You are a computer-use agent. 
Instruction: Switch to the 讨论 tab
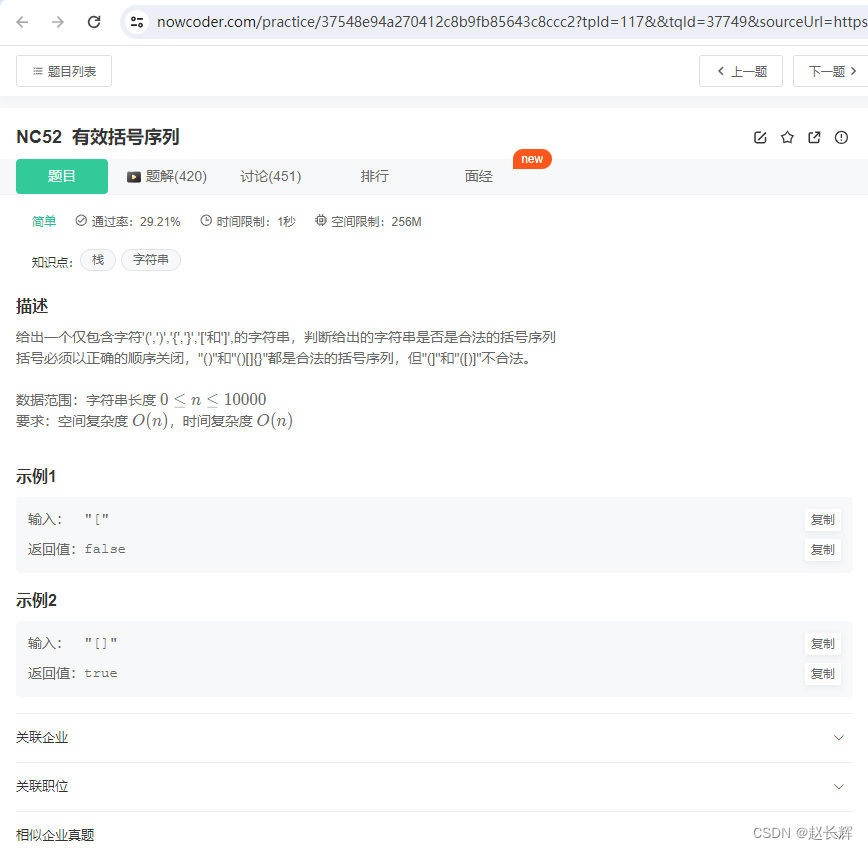(x=270, y=177)
